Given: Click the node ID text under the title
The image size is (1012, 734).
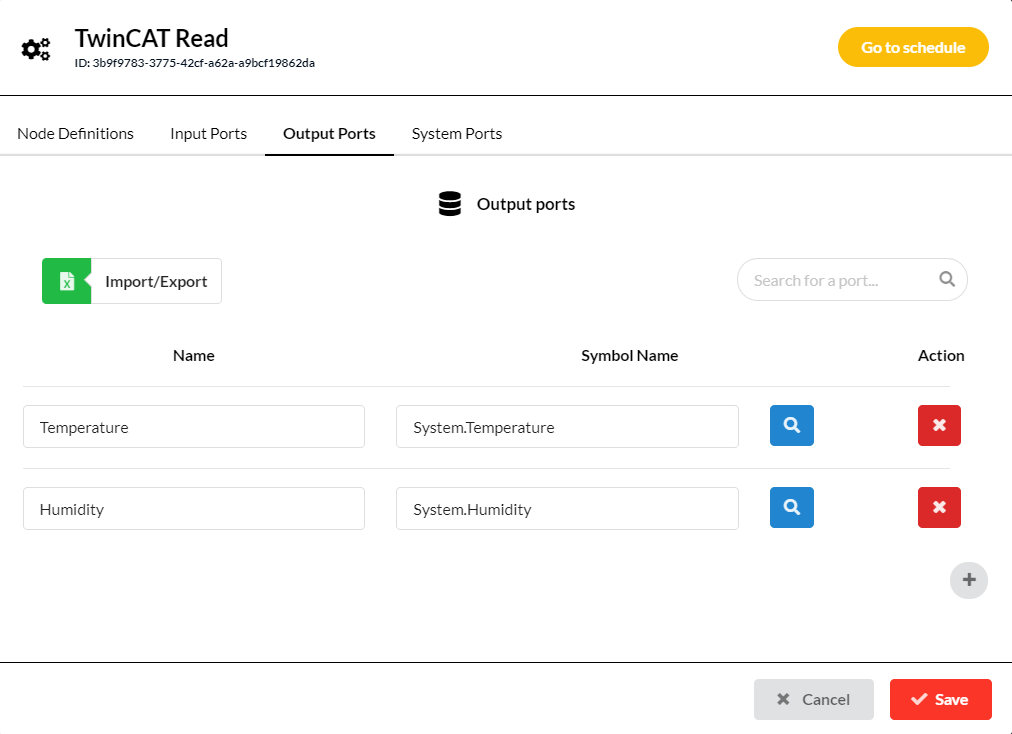Looking at the screenshot, I should pyautogui.click(x=195, y=63).
